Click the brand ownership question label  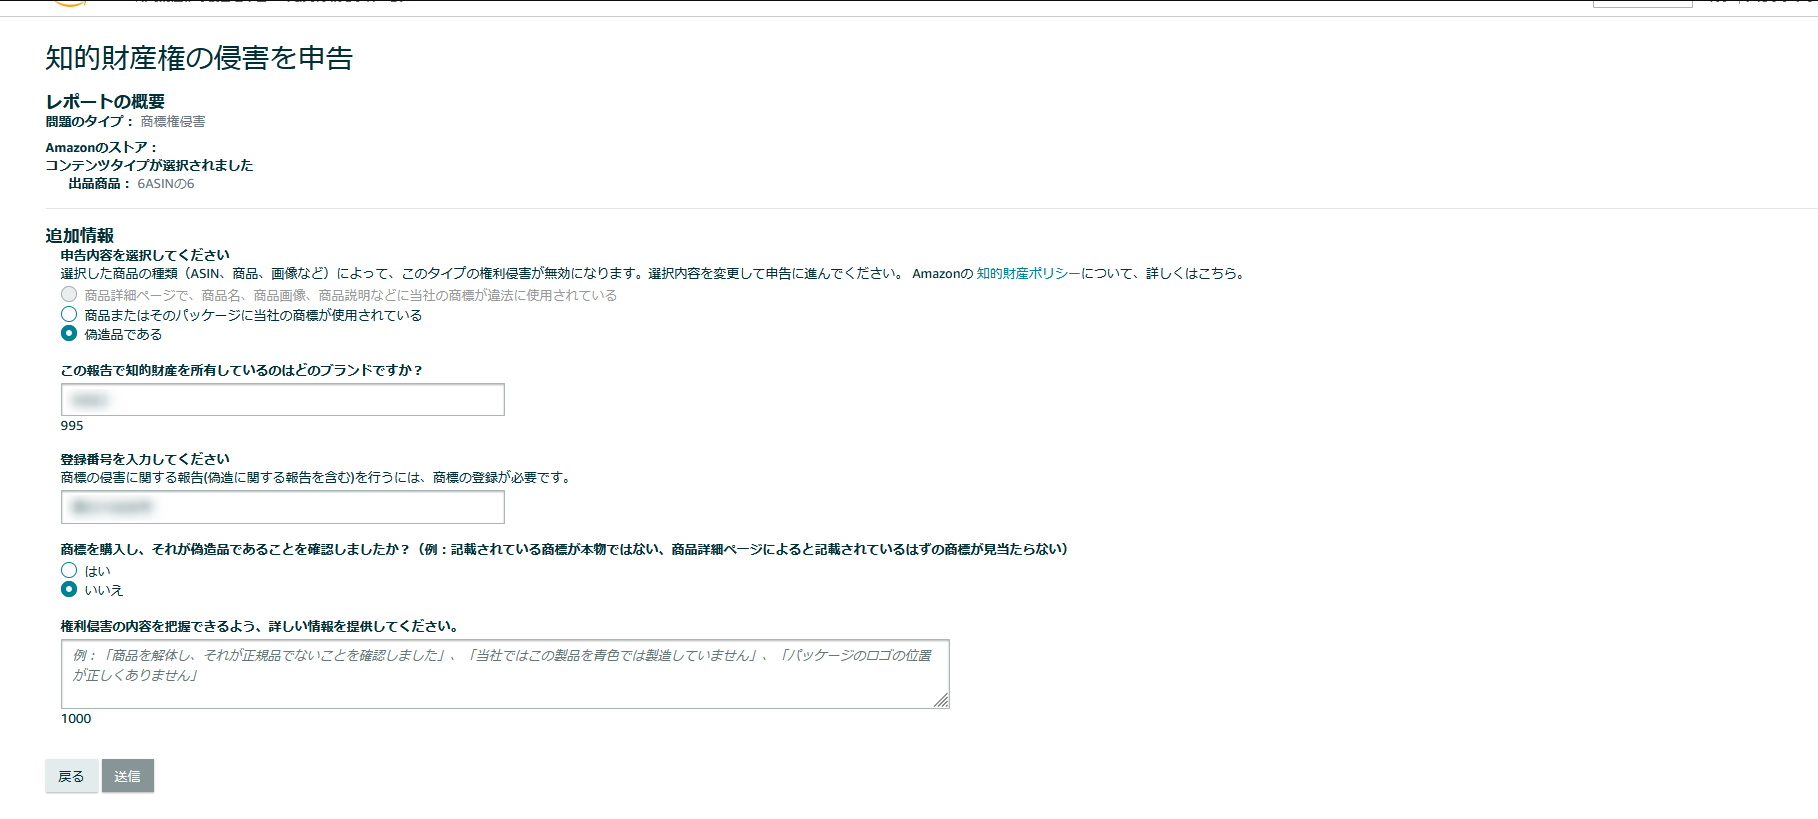point(242,370)
